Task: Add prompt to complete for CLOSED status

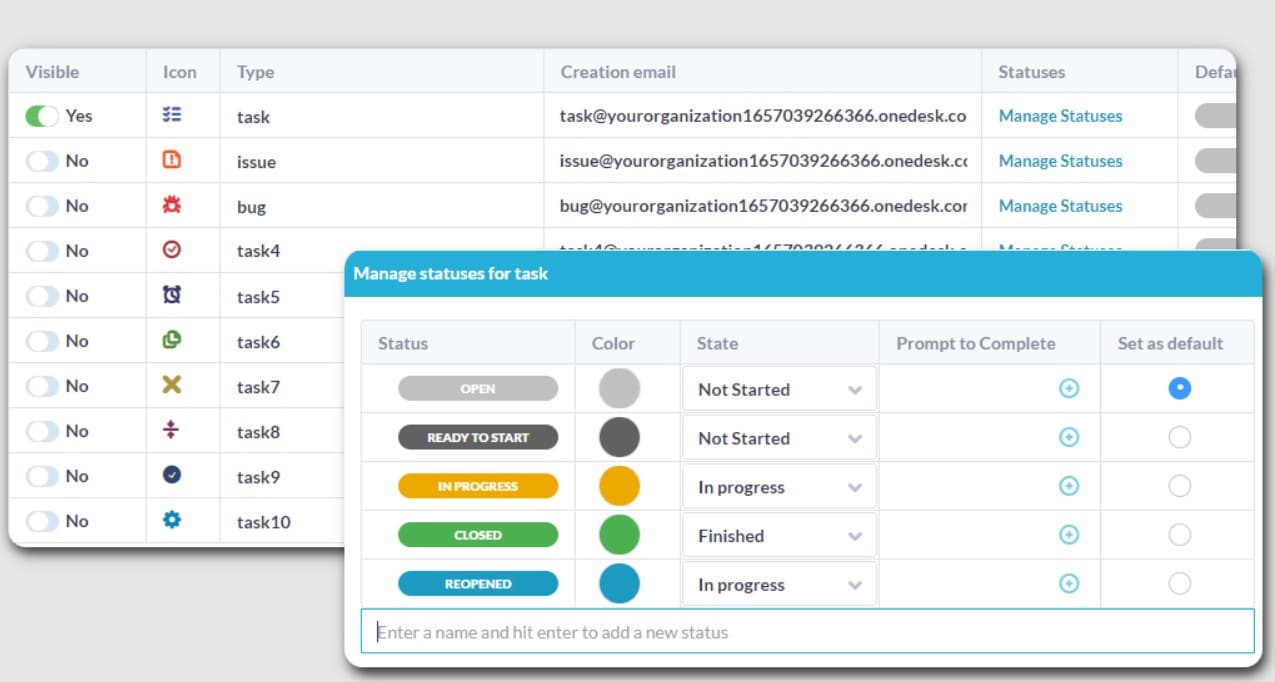Action: (x=1069, y=535)
